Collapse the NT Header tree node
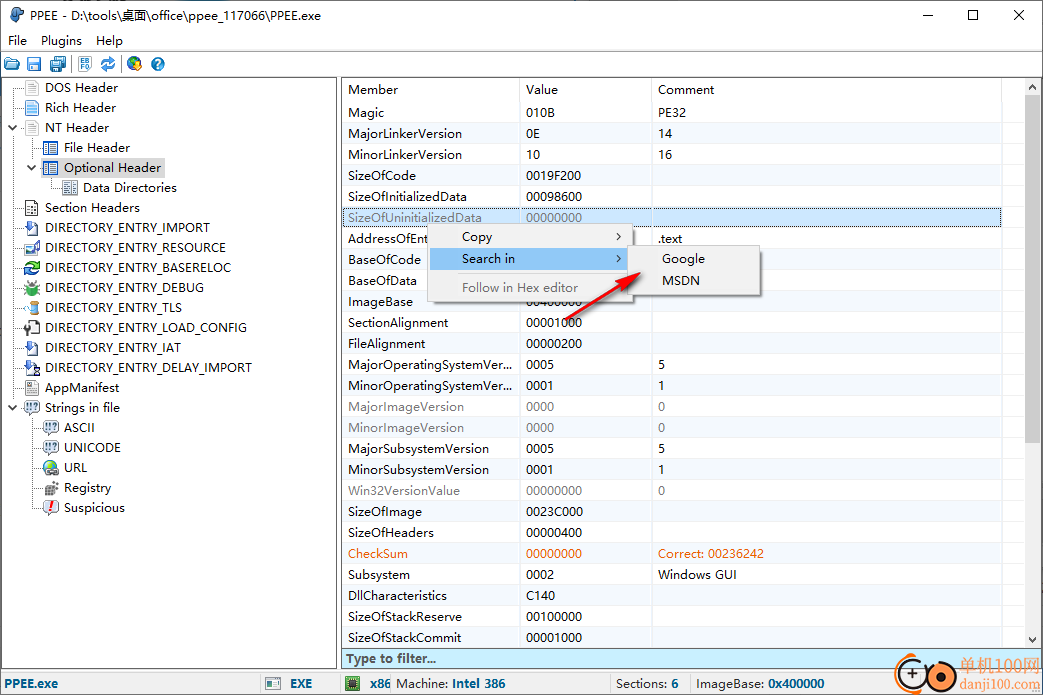Screen dimensions: 1043x695 (x=13, y=128)
